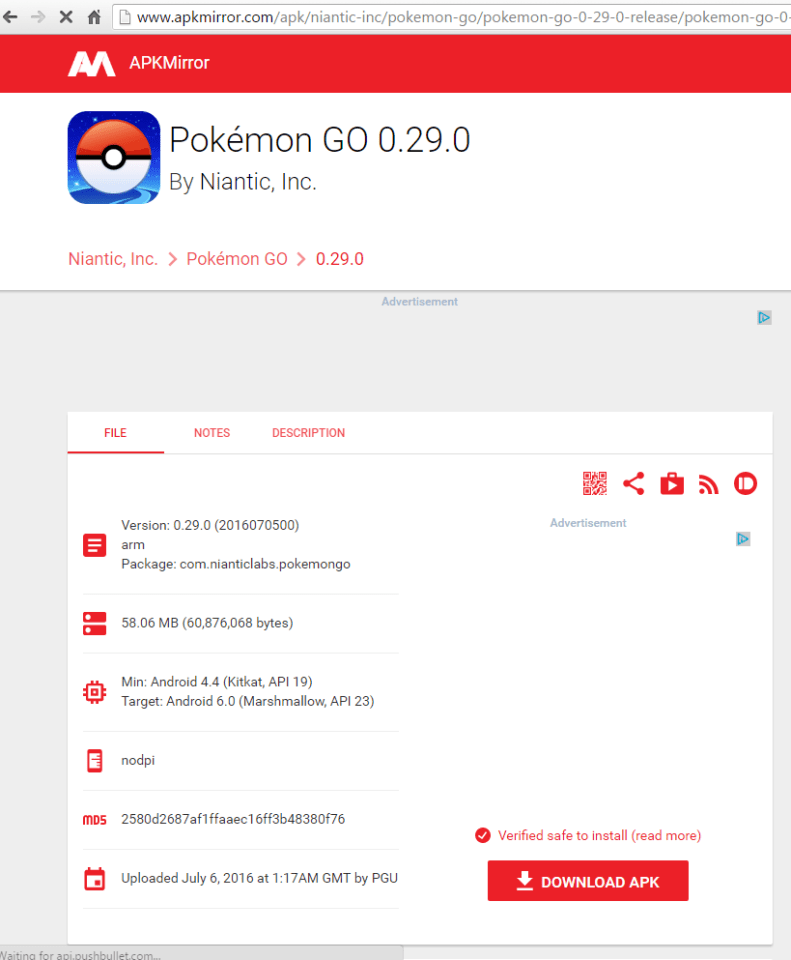791x960 pixels.
Task: Click the file size storage icon
Action: point(94,623)
